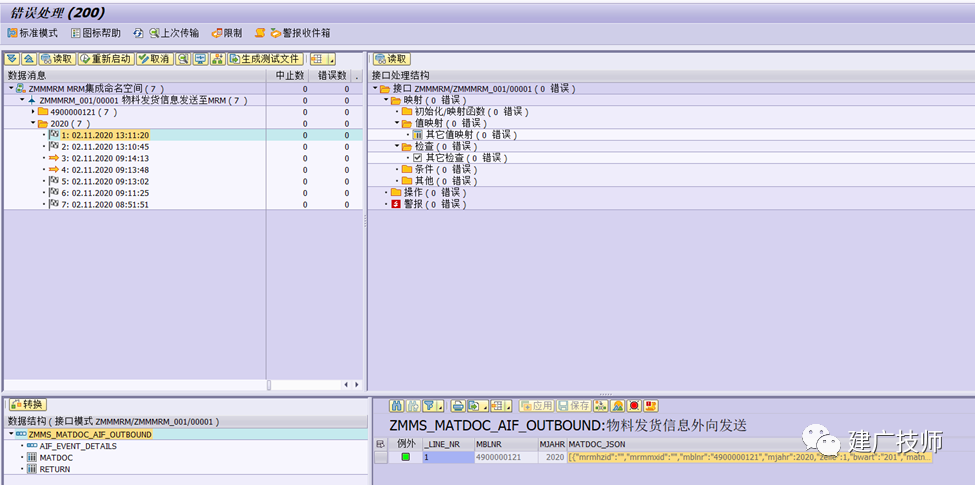Screen dimensions: 975x485
Task: Click the checkbox icon for 其它检查
Action: [x=418, y=158]
